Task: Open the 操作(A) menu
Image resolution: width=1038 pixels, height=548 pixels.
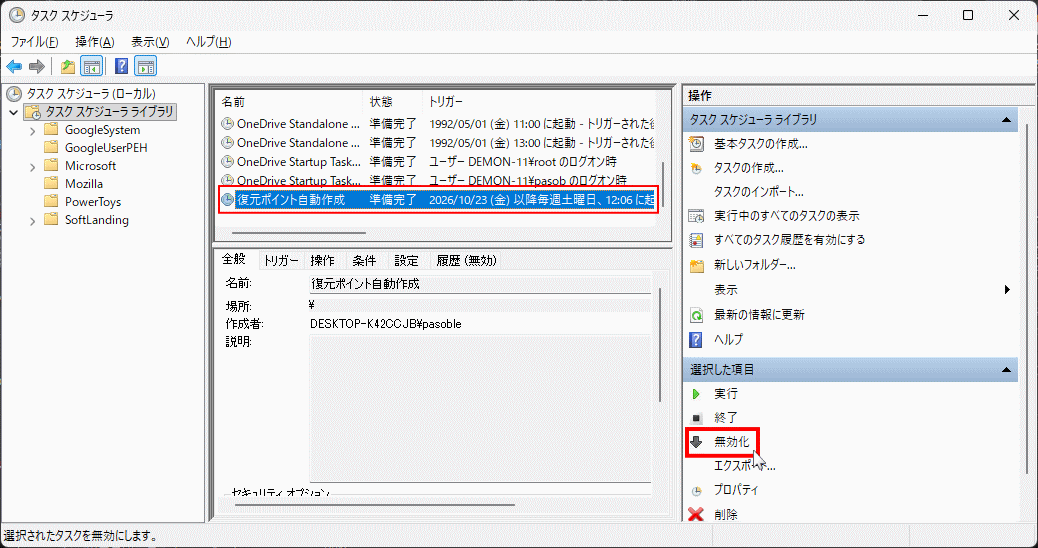Action: tap(95, 42)
